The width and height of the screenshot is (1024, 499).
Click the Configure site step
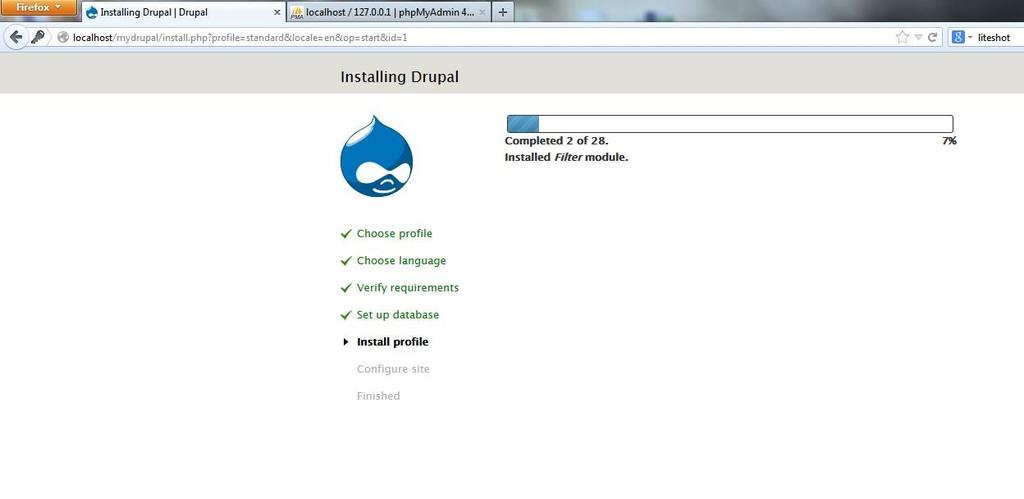pyautogui.click(x=393, y=369)
